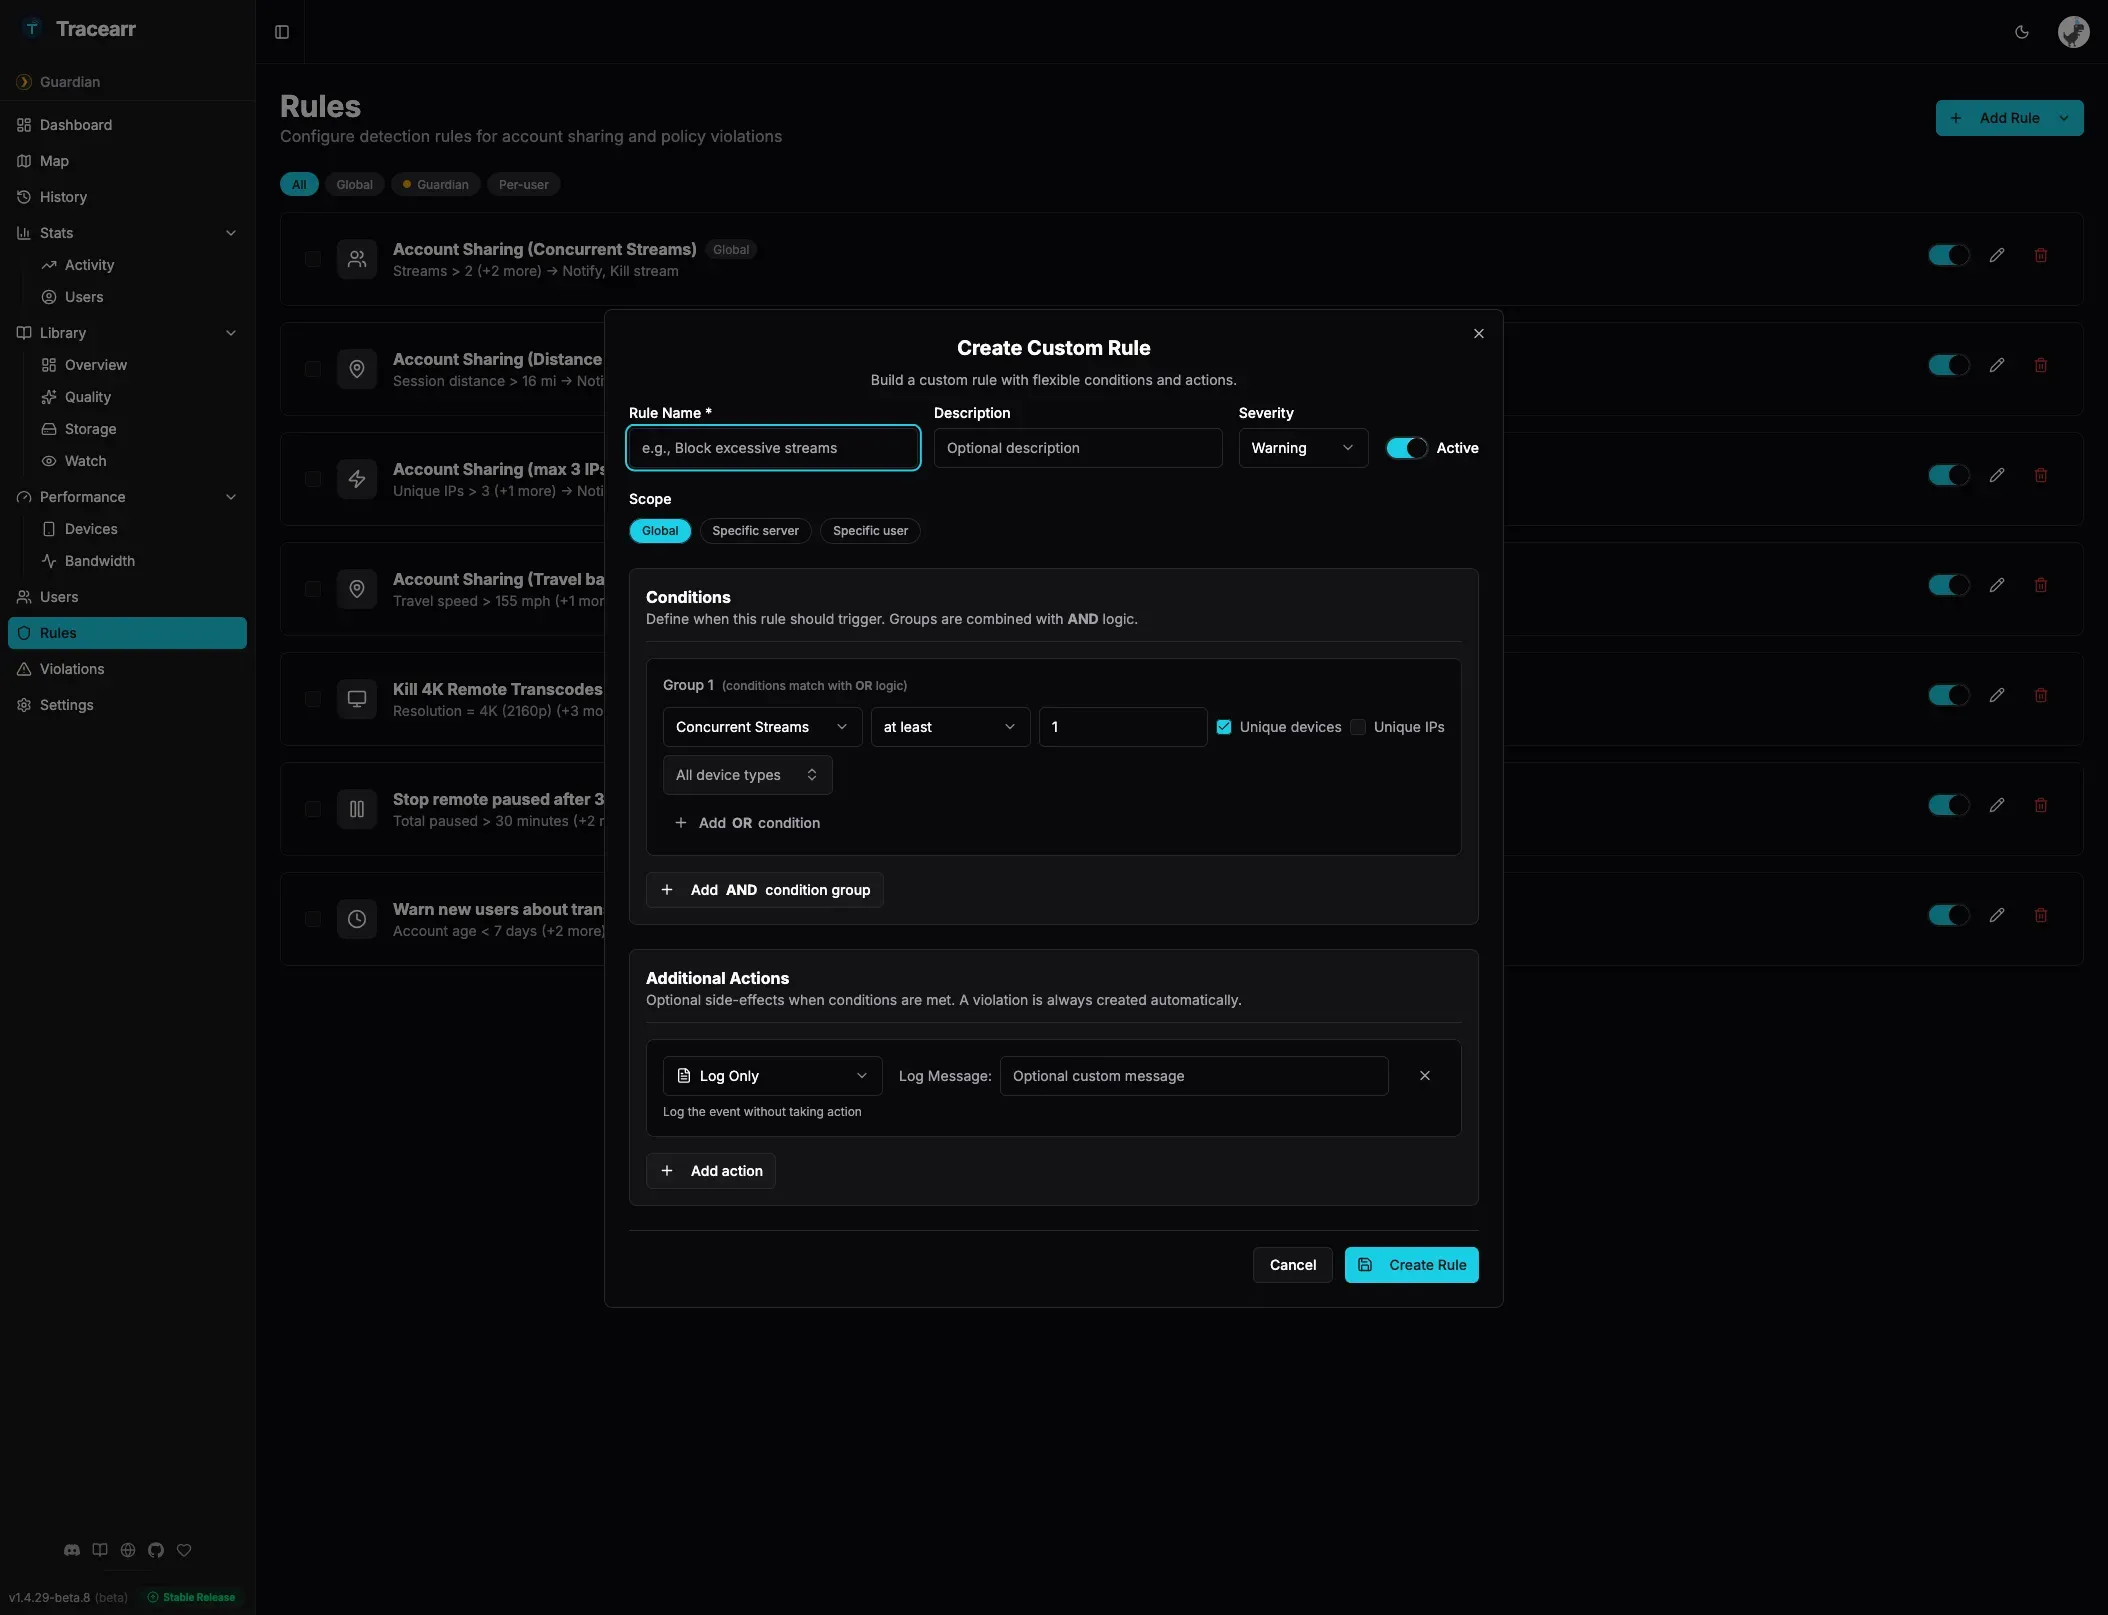Select the Concurrent Streams rule row checkbox
The width and height of the screenshot is (2108, 1615).
313,259
